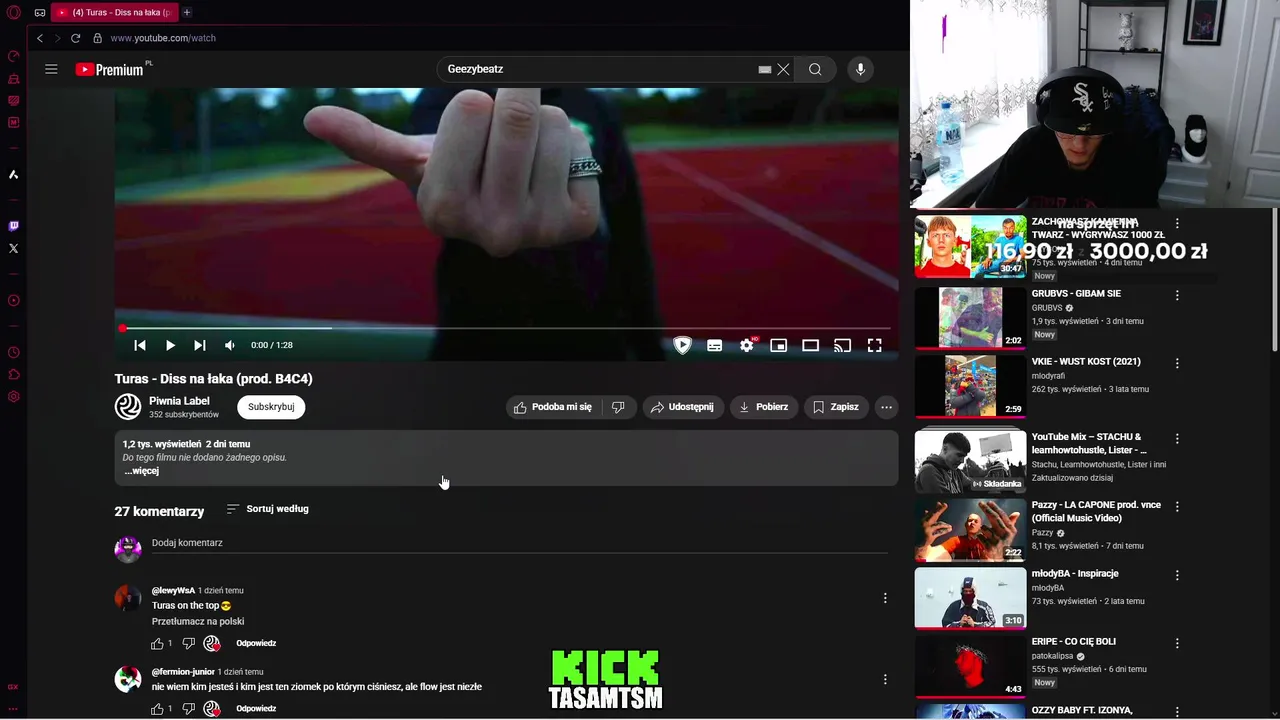Open options for młodyBA - Inspiracje video
Viewport: 1280px width, 720px height.
pyautogui.click(x=1177, y=575)
